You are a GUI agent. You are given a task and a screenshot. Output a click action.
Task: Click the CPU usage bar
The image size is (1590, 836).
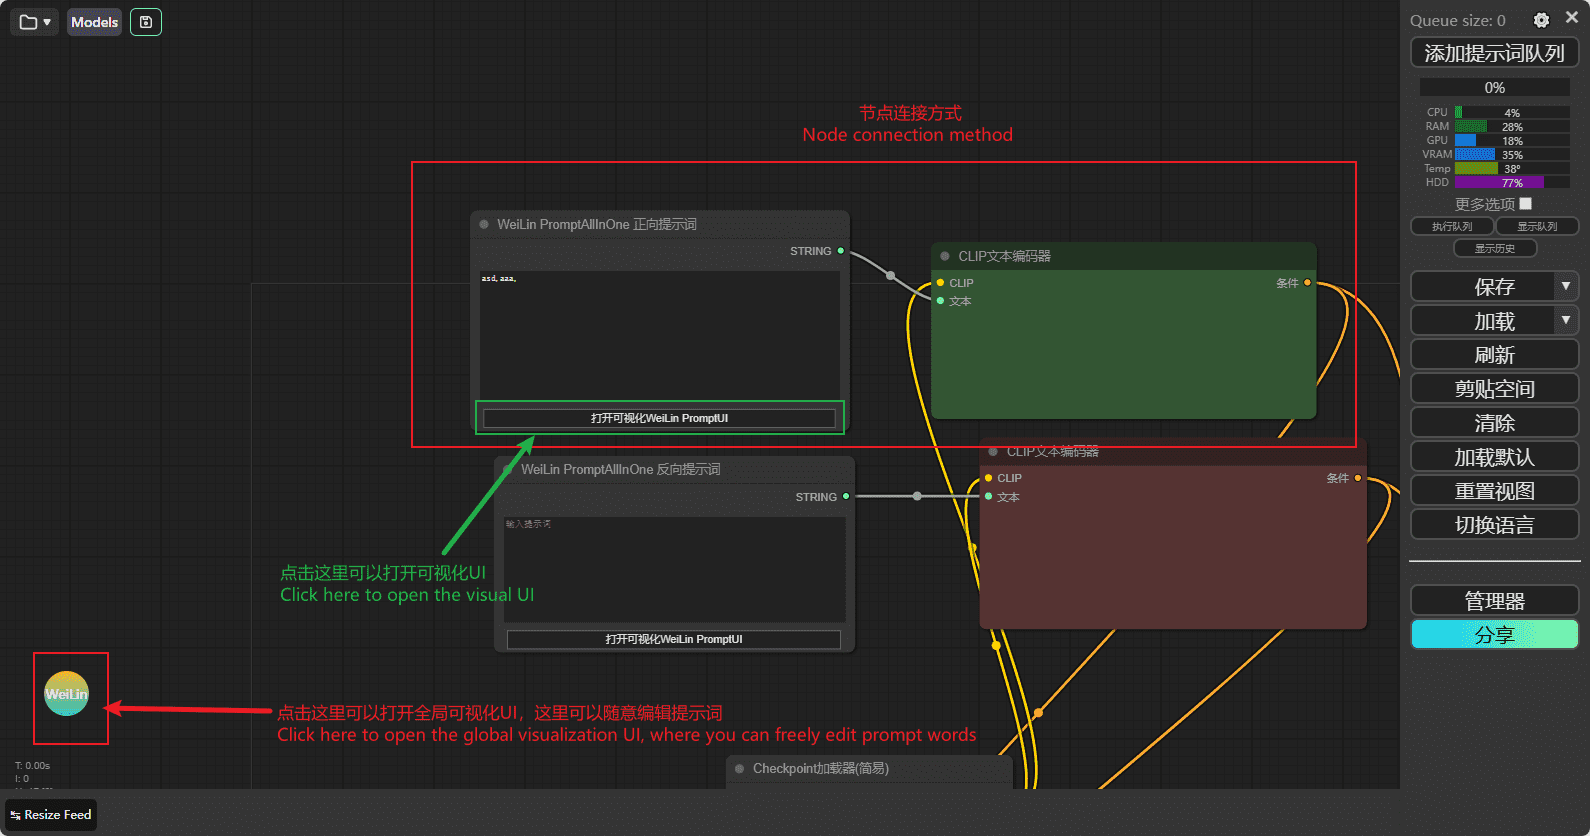[1512, 113]
